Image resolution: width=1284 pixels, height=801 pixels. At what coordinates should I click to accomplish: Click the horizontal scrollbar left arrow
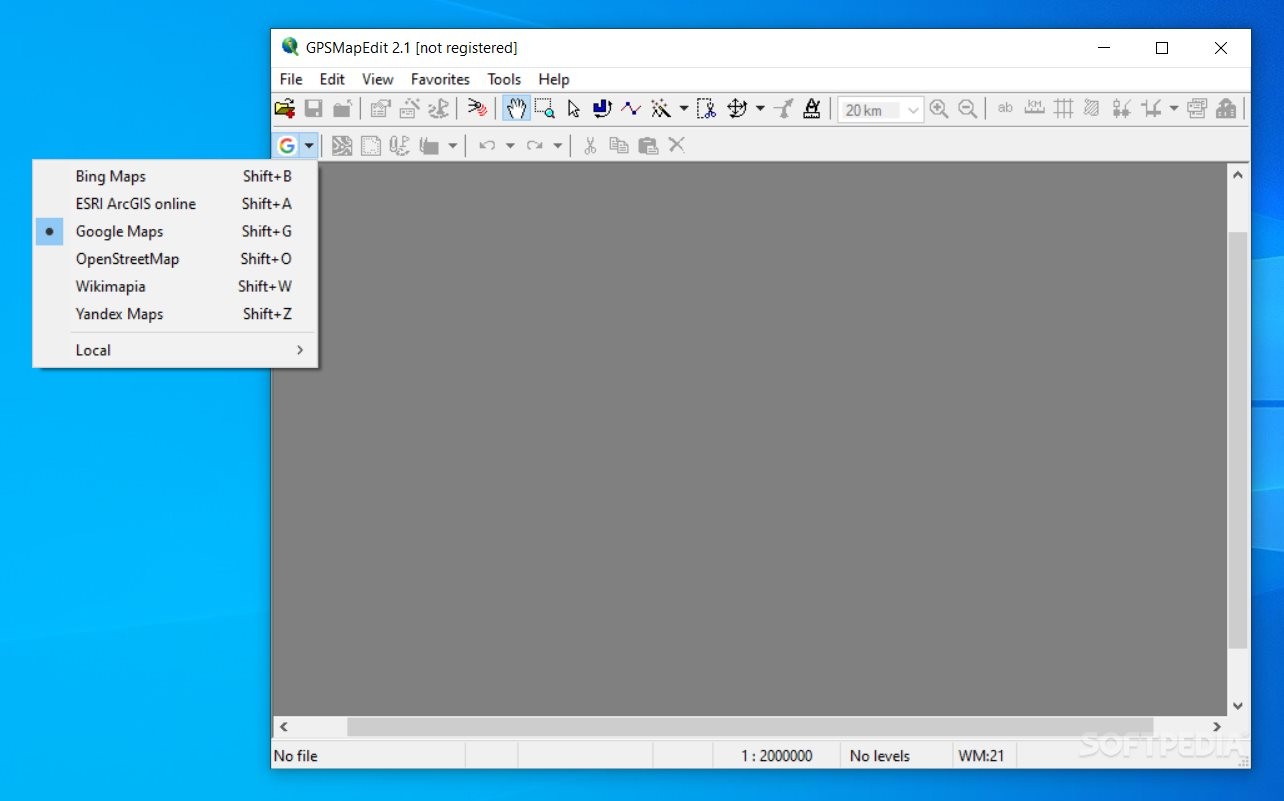tap(283, 727)
